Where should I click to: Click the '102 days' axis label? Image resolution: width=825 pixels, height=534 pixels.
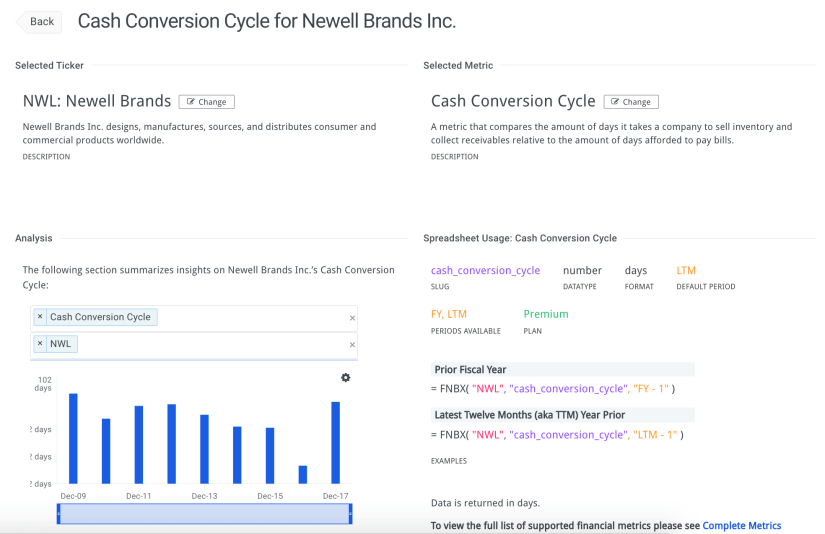pos(44,384)
